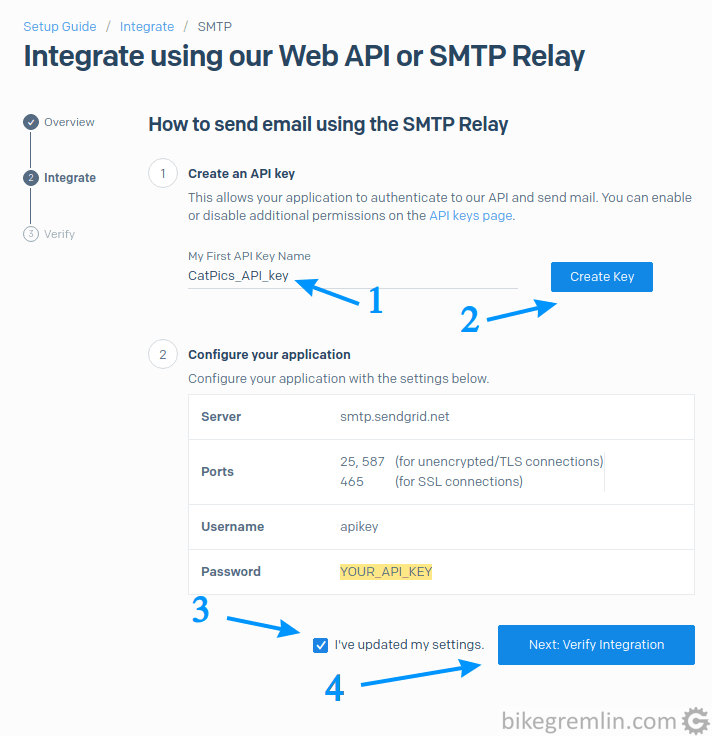
Task: Select the YOUR_API_KEY password value
Action: pyautogui.click(x=386, y=572)
